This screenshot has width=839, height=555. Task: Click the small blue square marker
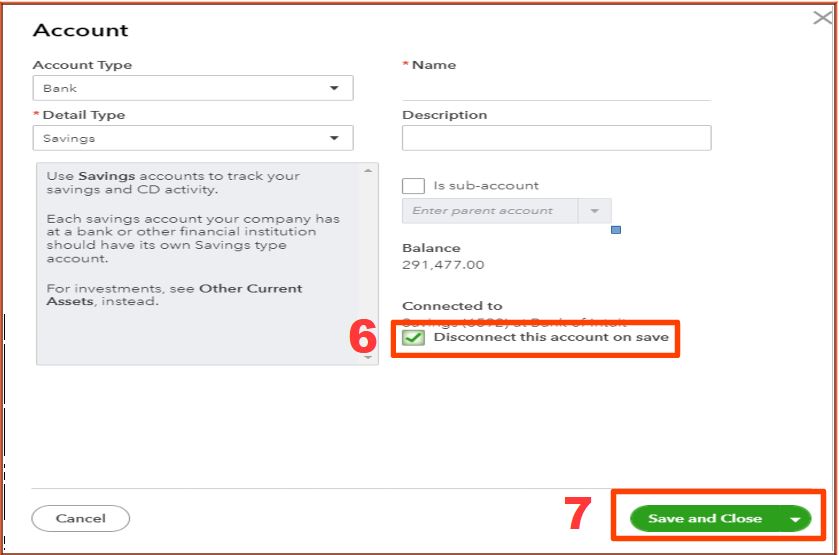[x=615, y=230]
